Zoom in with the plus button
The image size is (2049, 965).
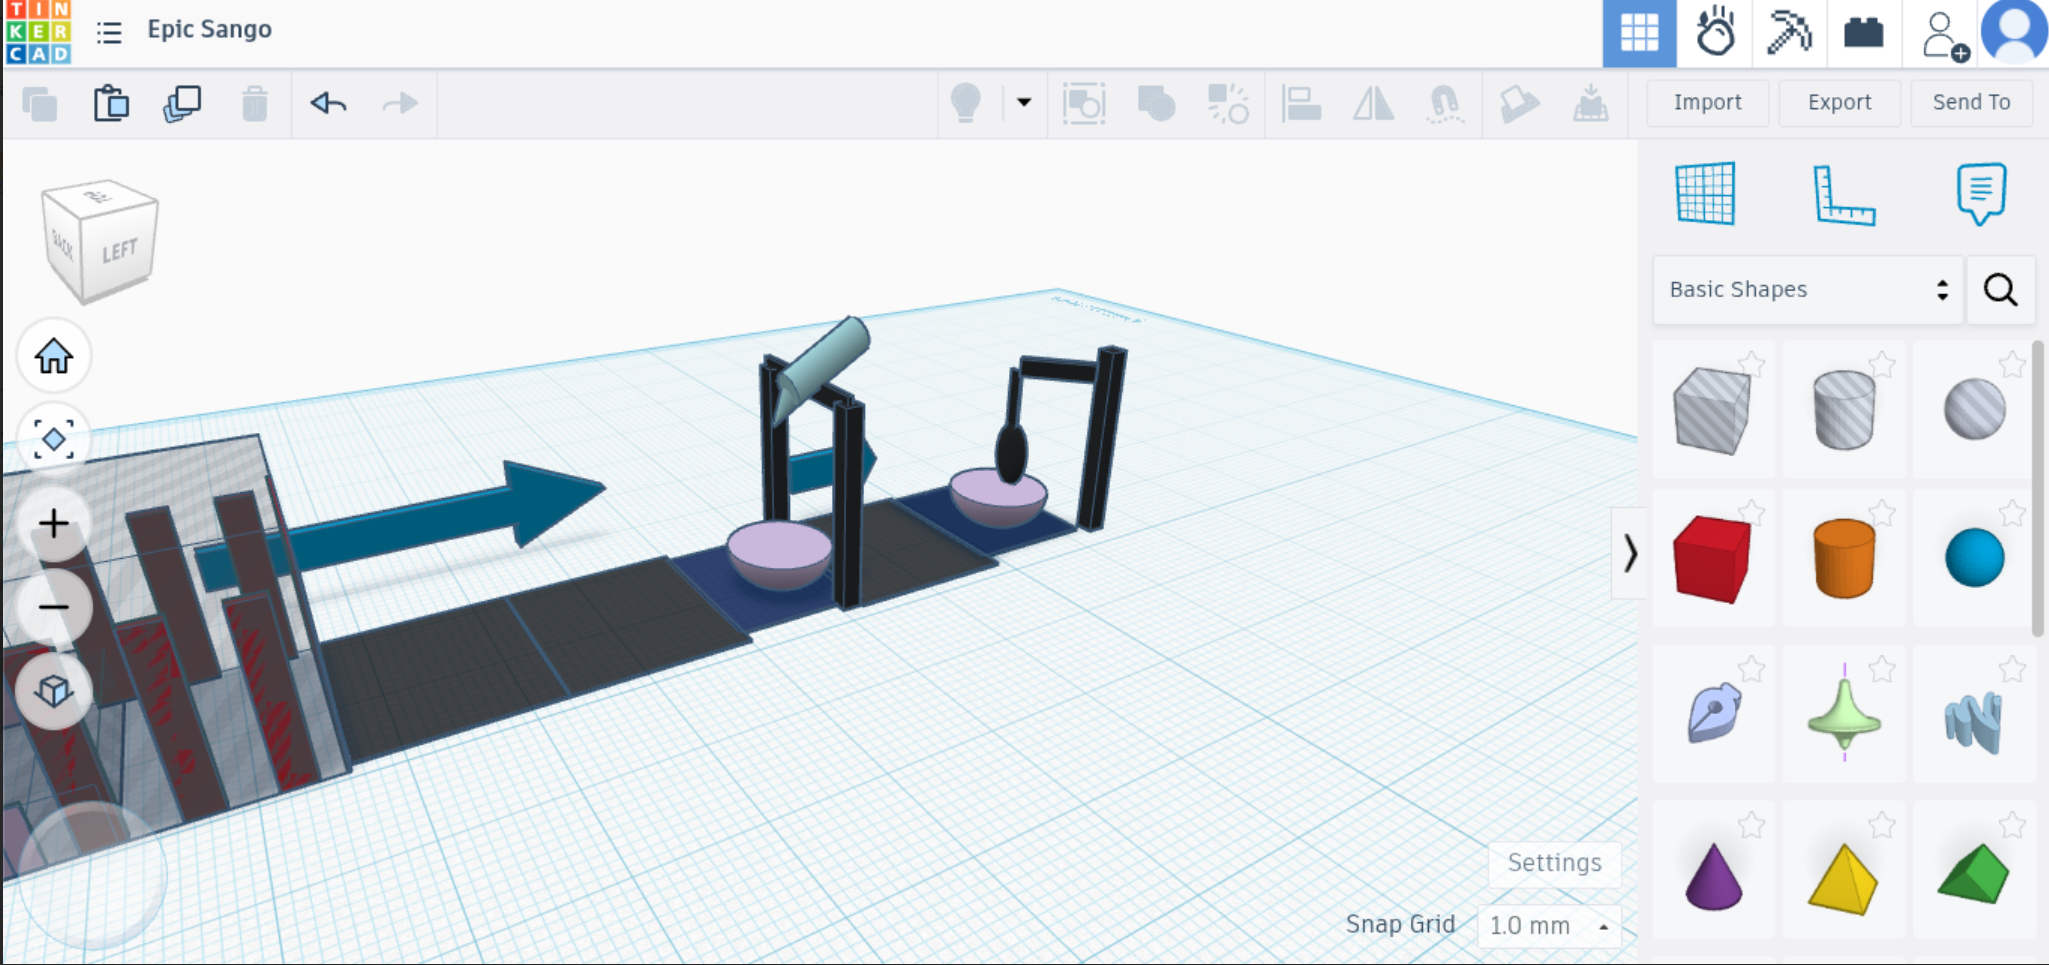[54, 523]
